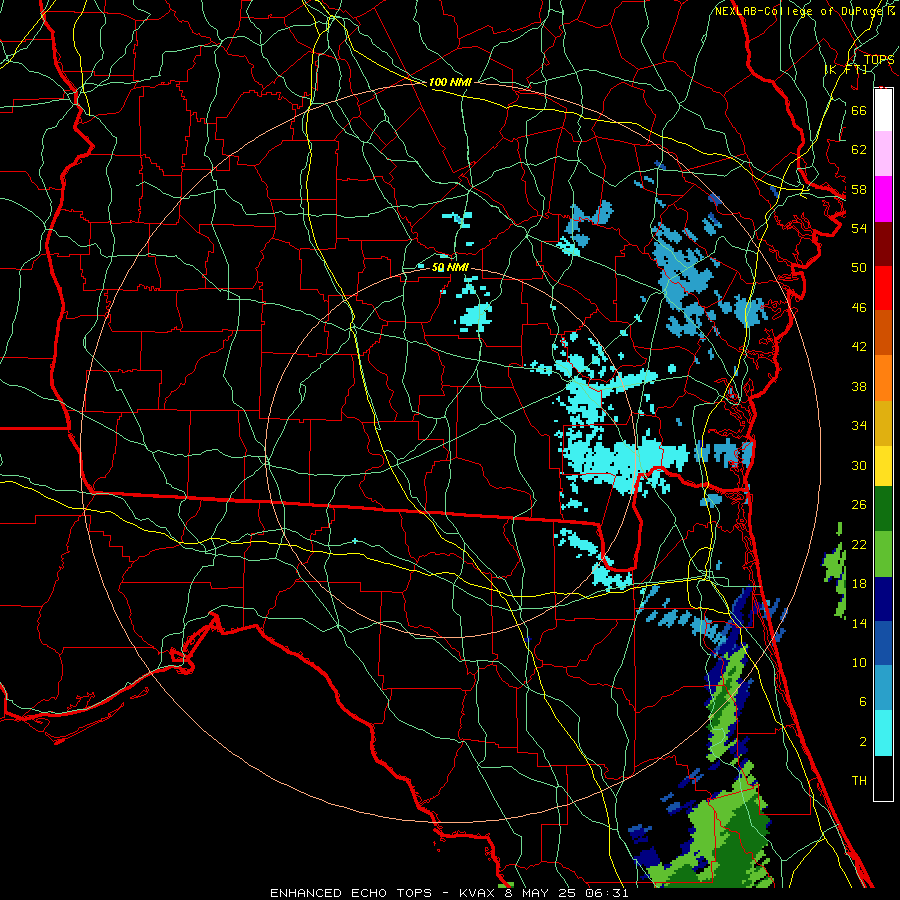Image resolution: width=900 pixels, height=900 pixels.
Task: Click the 'TH' threshold legend label
Action: [859, 781]
